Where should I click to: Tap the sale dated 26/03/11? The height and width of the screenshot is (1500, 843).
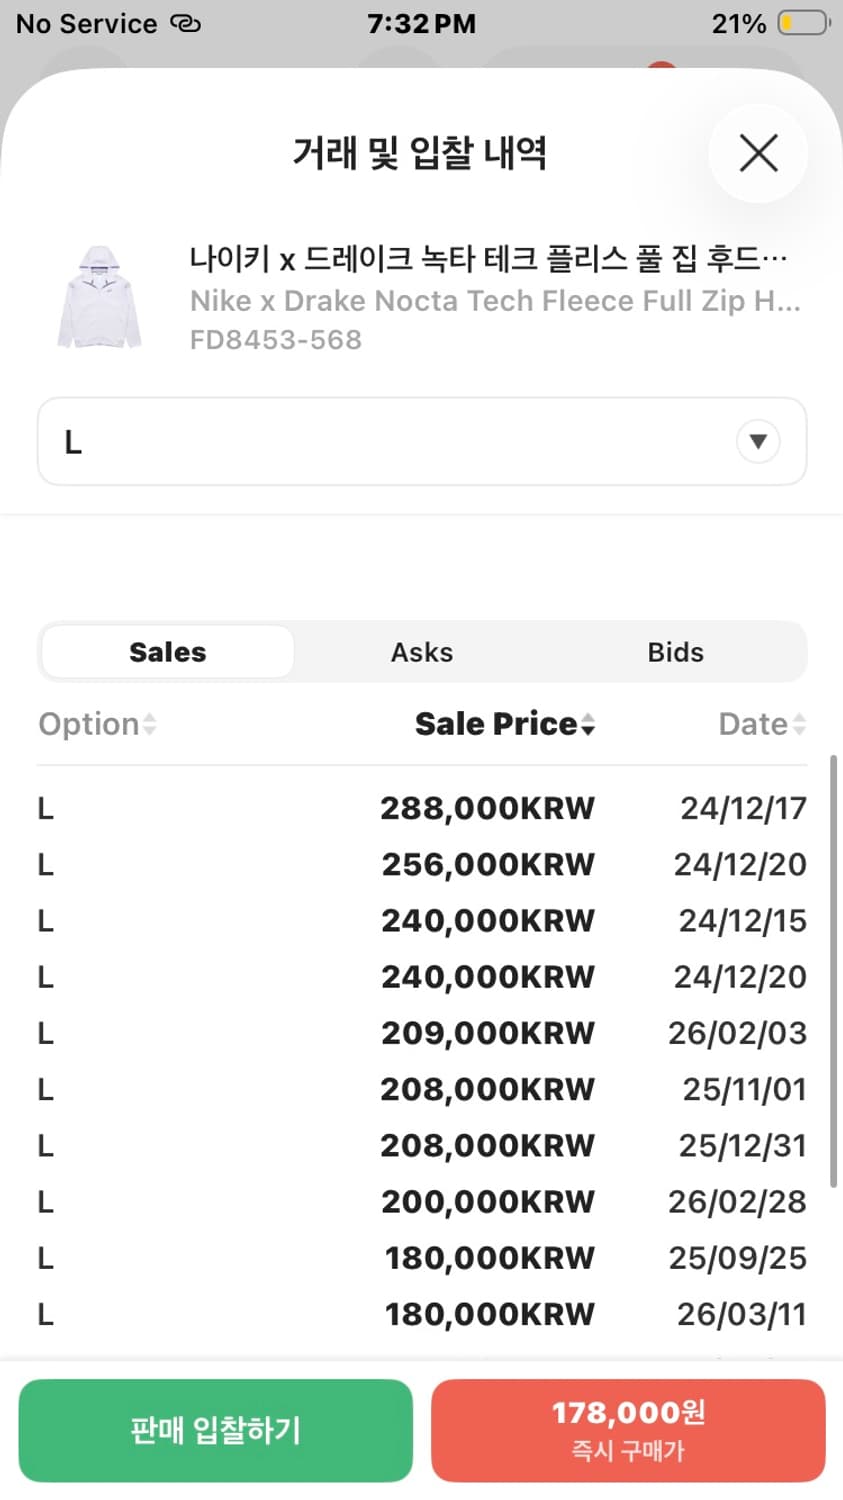point(741,1314)
